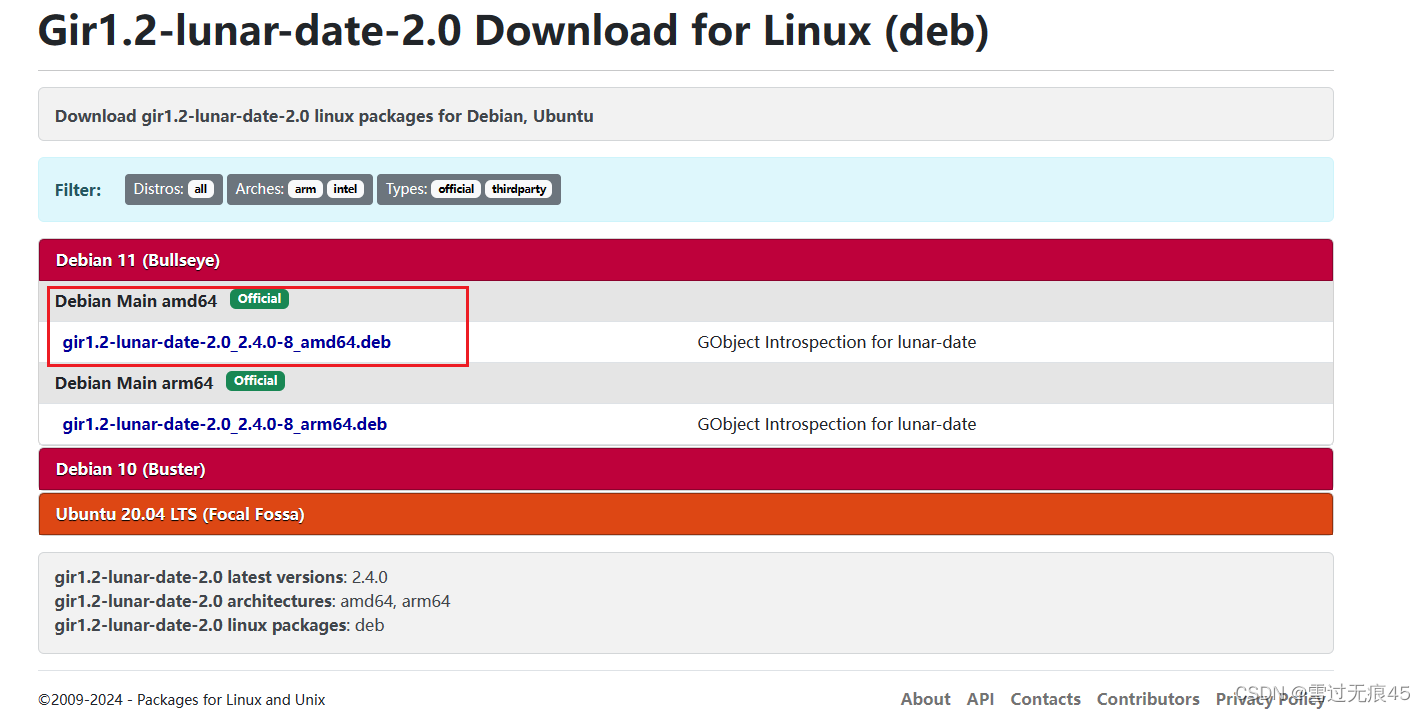
Task: Click the 'Distros:' filter group label
Action: tap(158, 189)
